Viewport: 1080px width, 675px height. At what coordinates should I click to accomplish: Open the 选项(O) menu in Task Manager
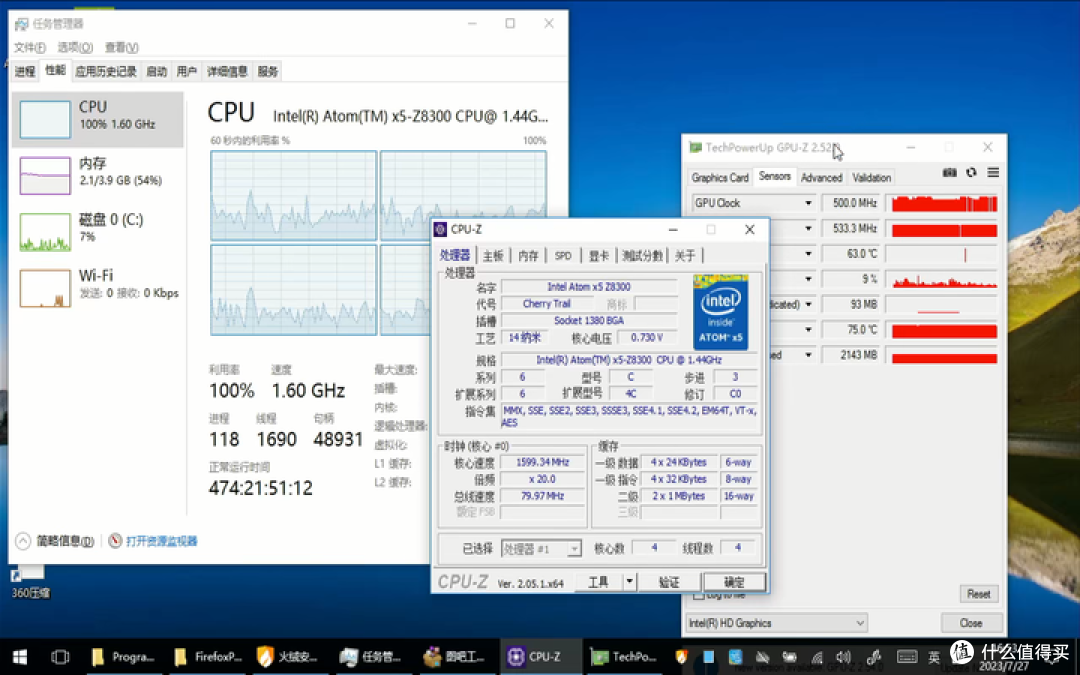point(74,48)
